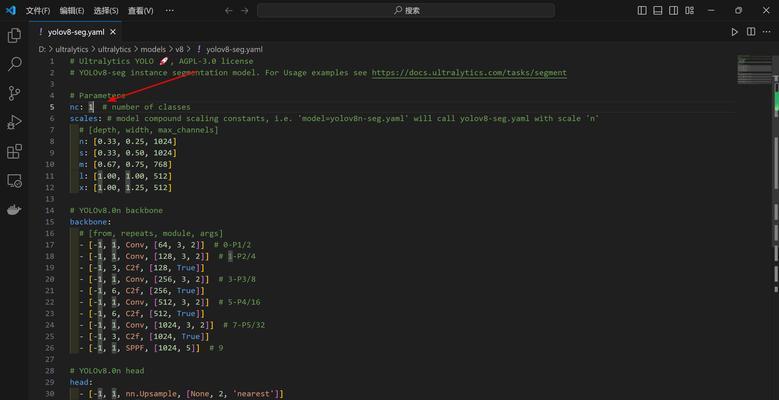Image resolution: width=779 pixels, height=400 pixels.
Task: Click the '# 7-P5/32' comment on line 24
Action: pyautogui.click(x=244, y=325)
